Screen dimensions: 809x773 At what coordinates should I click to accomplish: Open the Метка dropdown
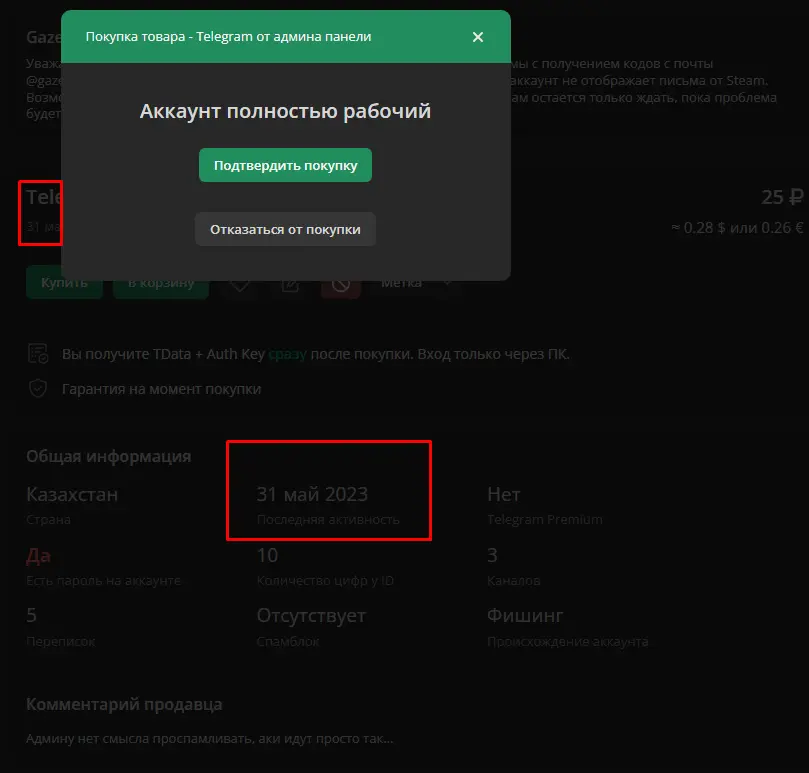click(417, 282)
